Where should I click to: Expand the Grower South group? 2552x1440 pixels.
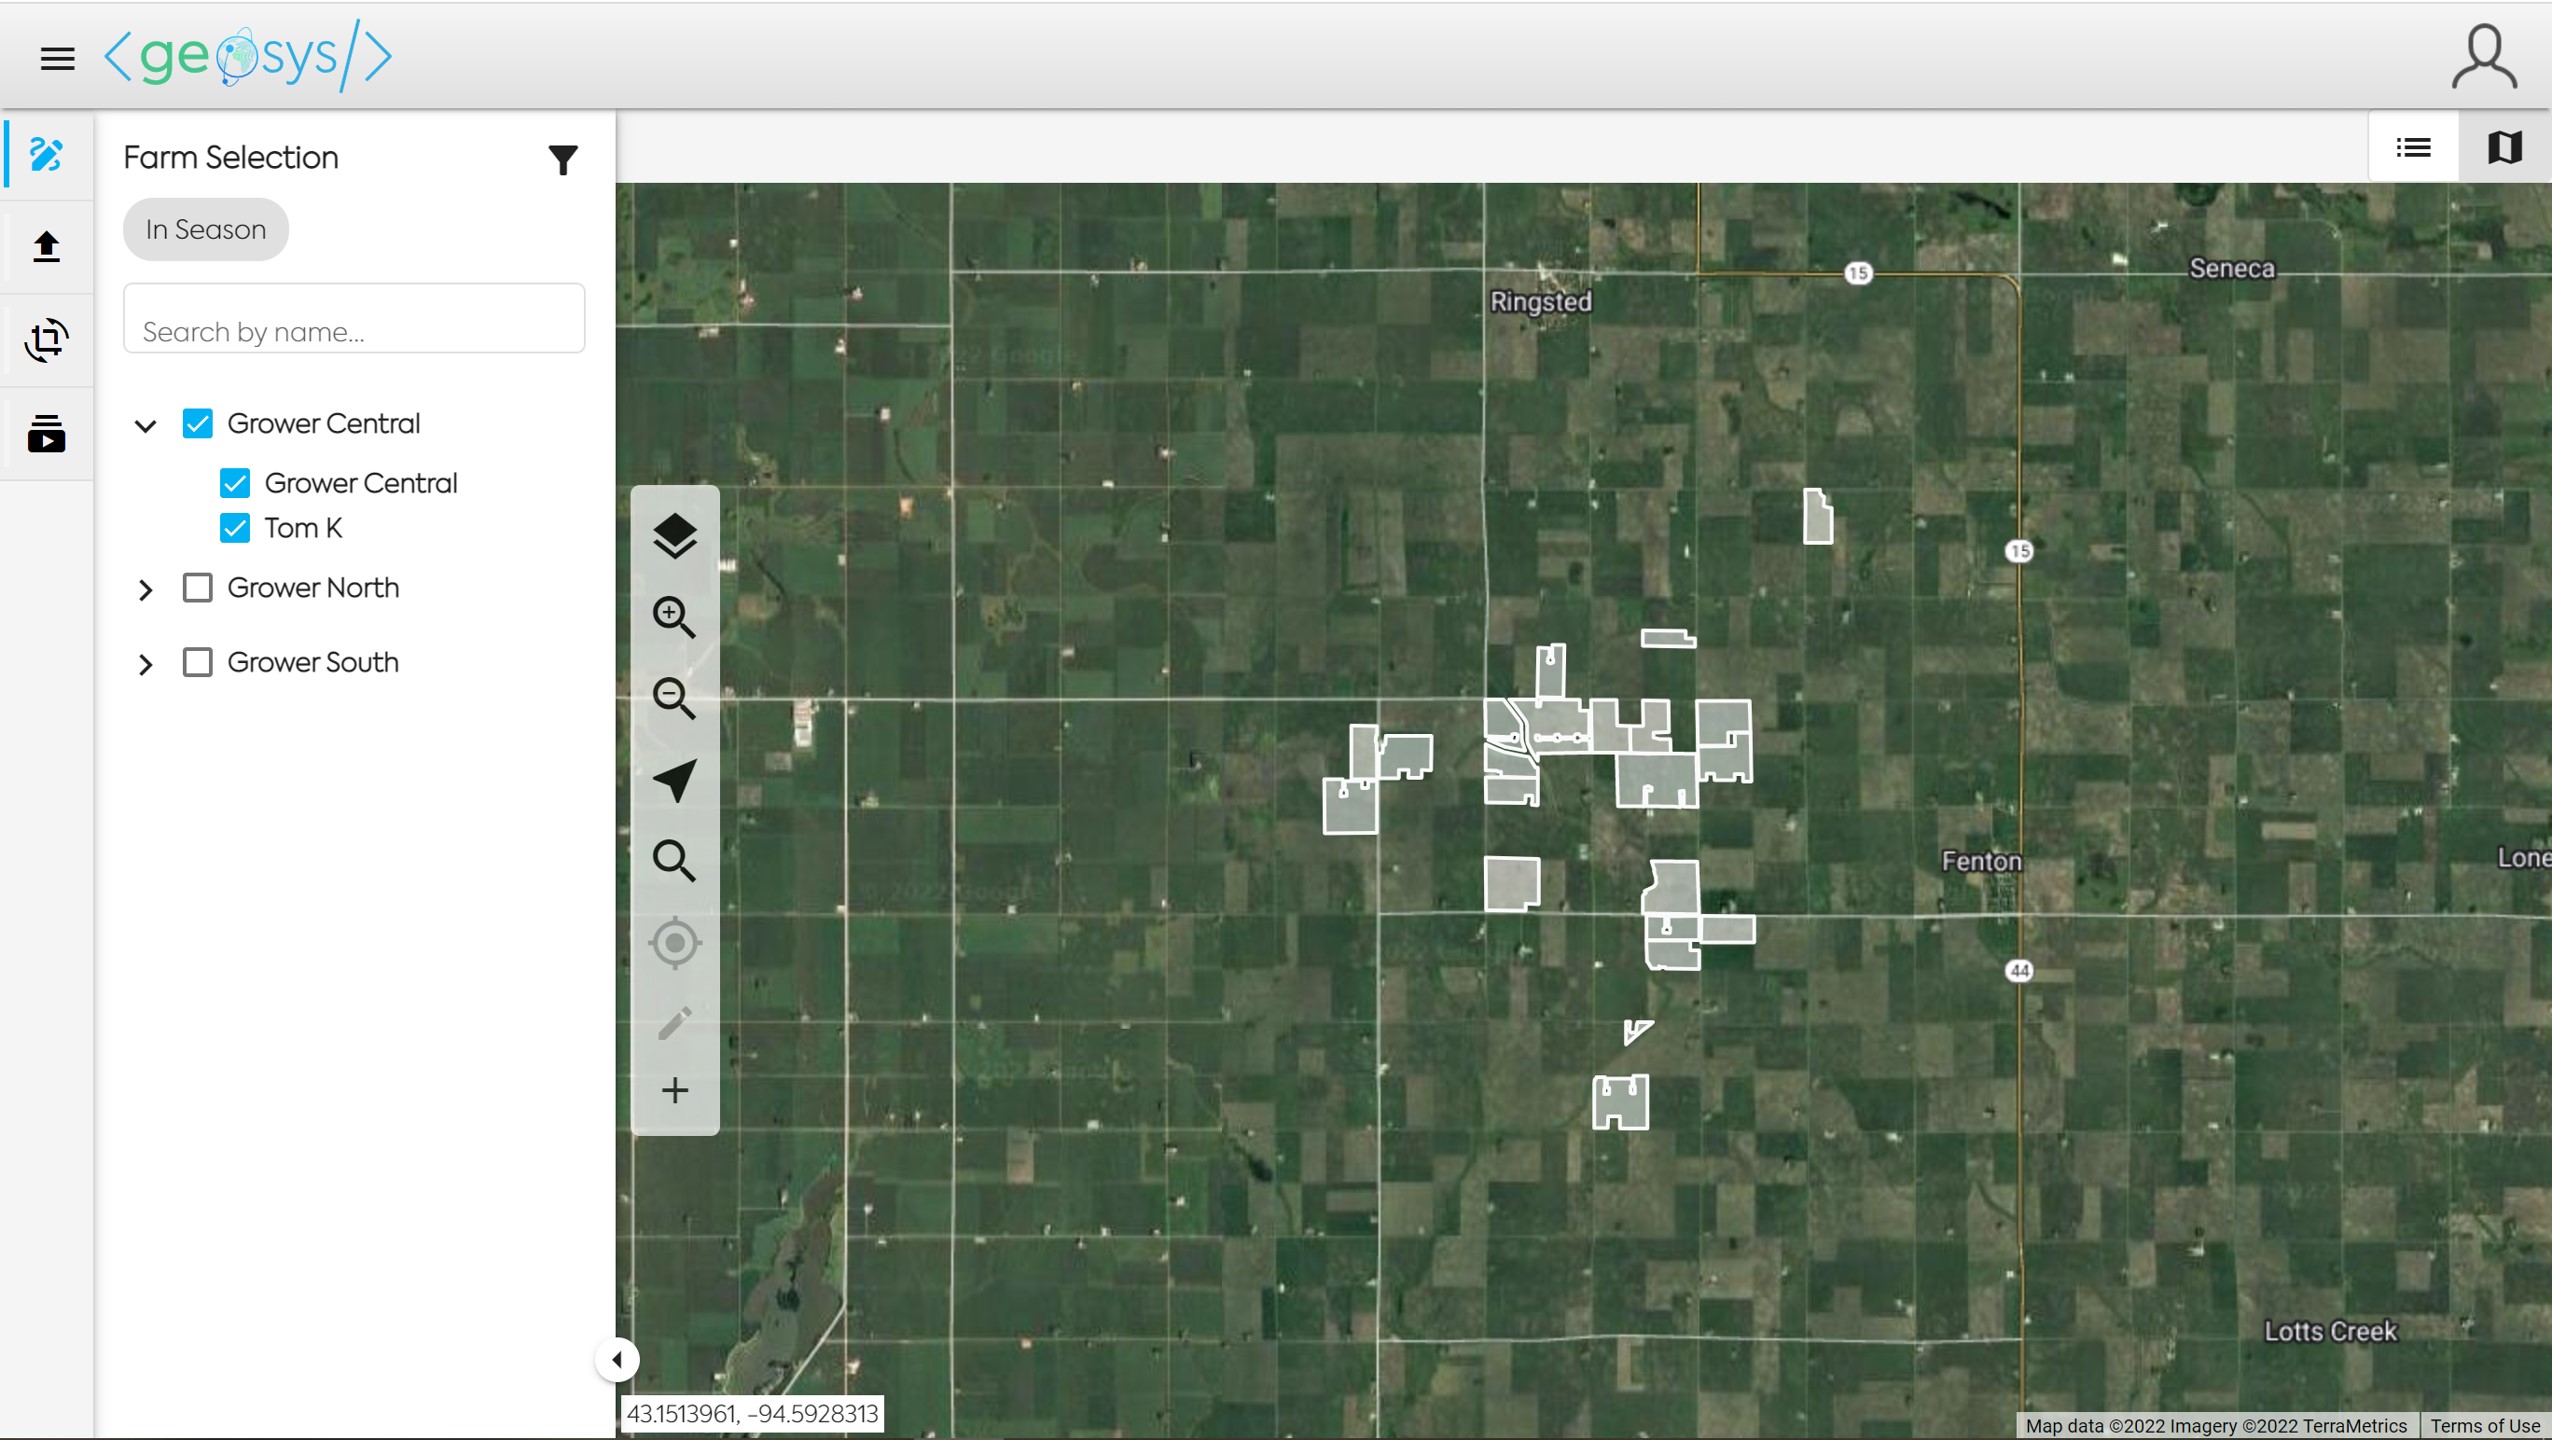coord(146,664)
